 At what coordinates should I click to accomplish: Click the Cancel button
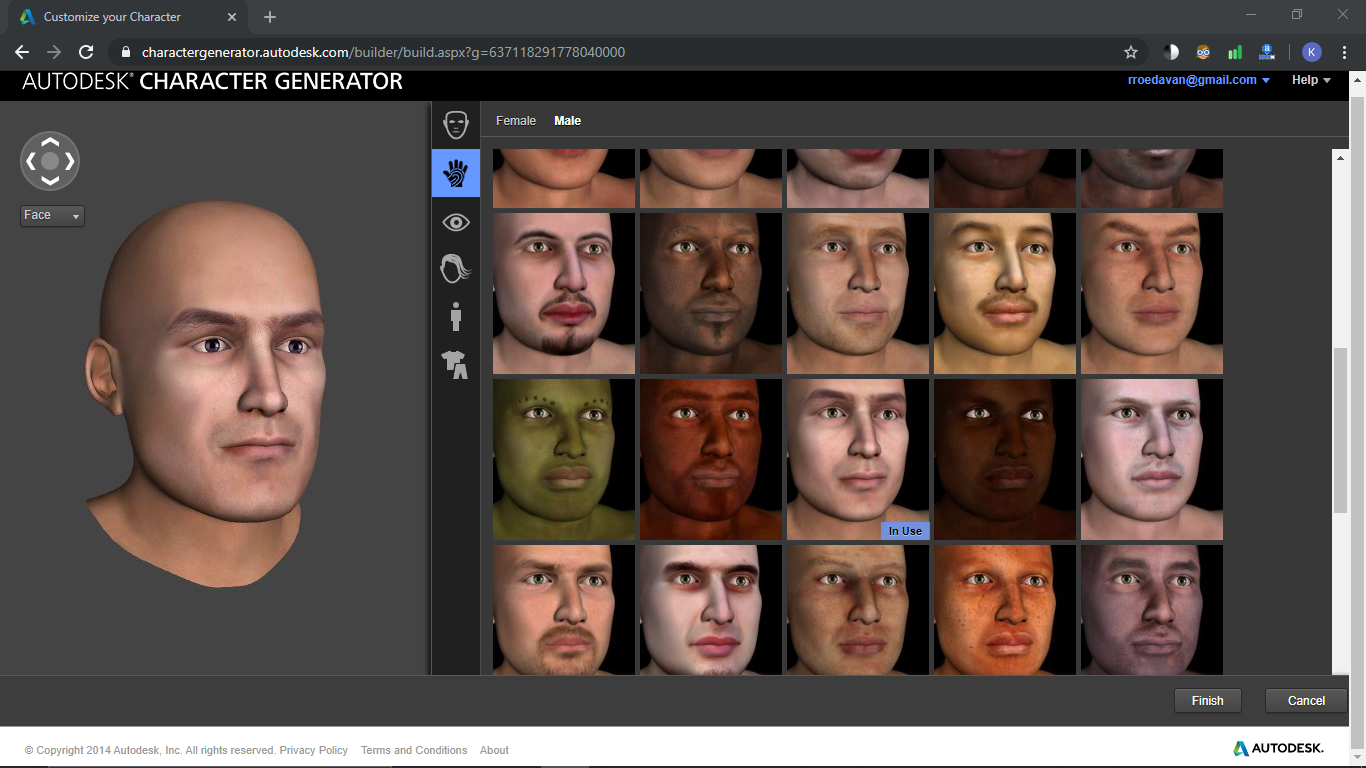click(1305, 700)
